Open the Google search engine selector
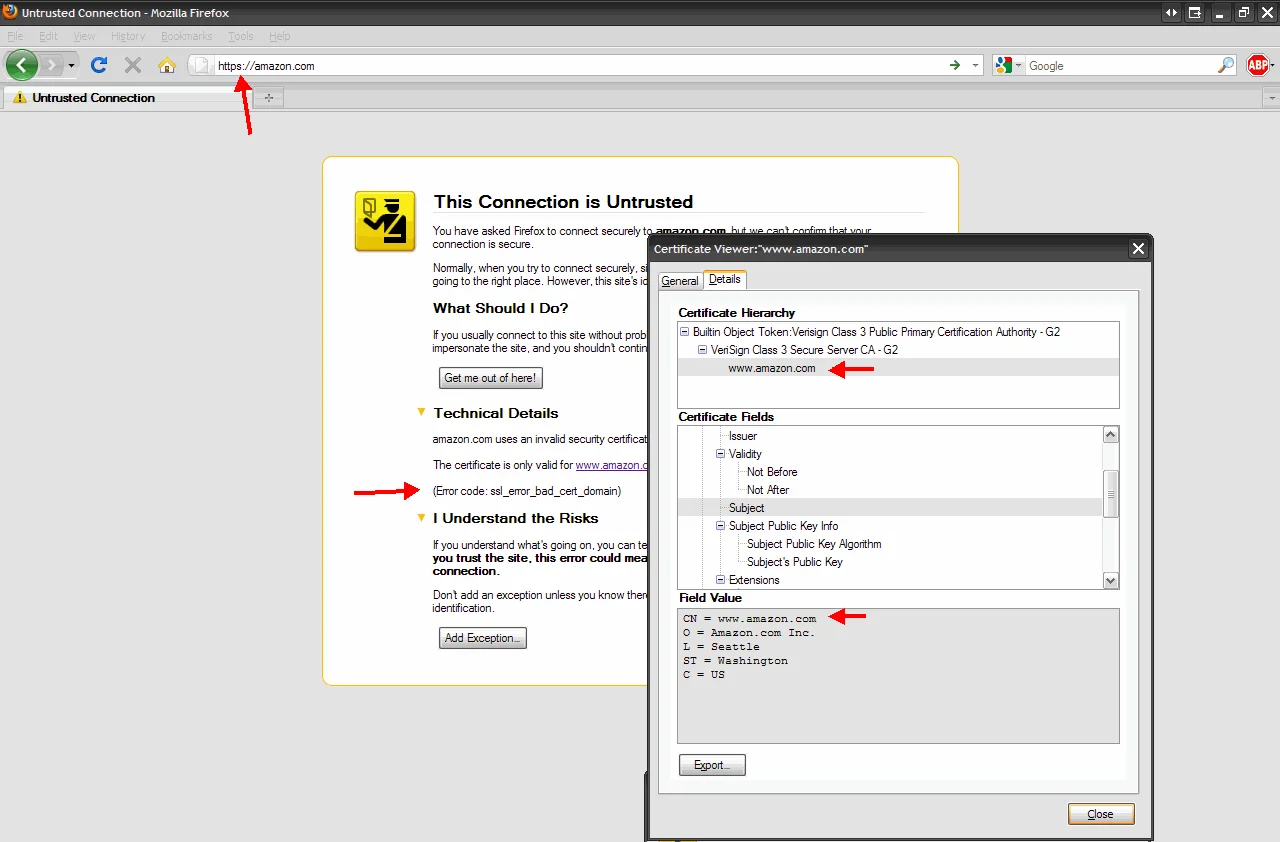The width and height of the screenshot is (1280, 842). click(1009, 66)
